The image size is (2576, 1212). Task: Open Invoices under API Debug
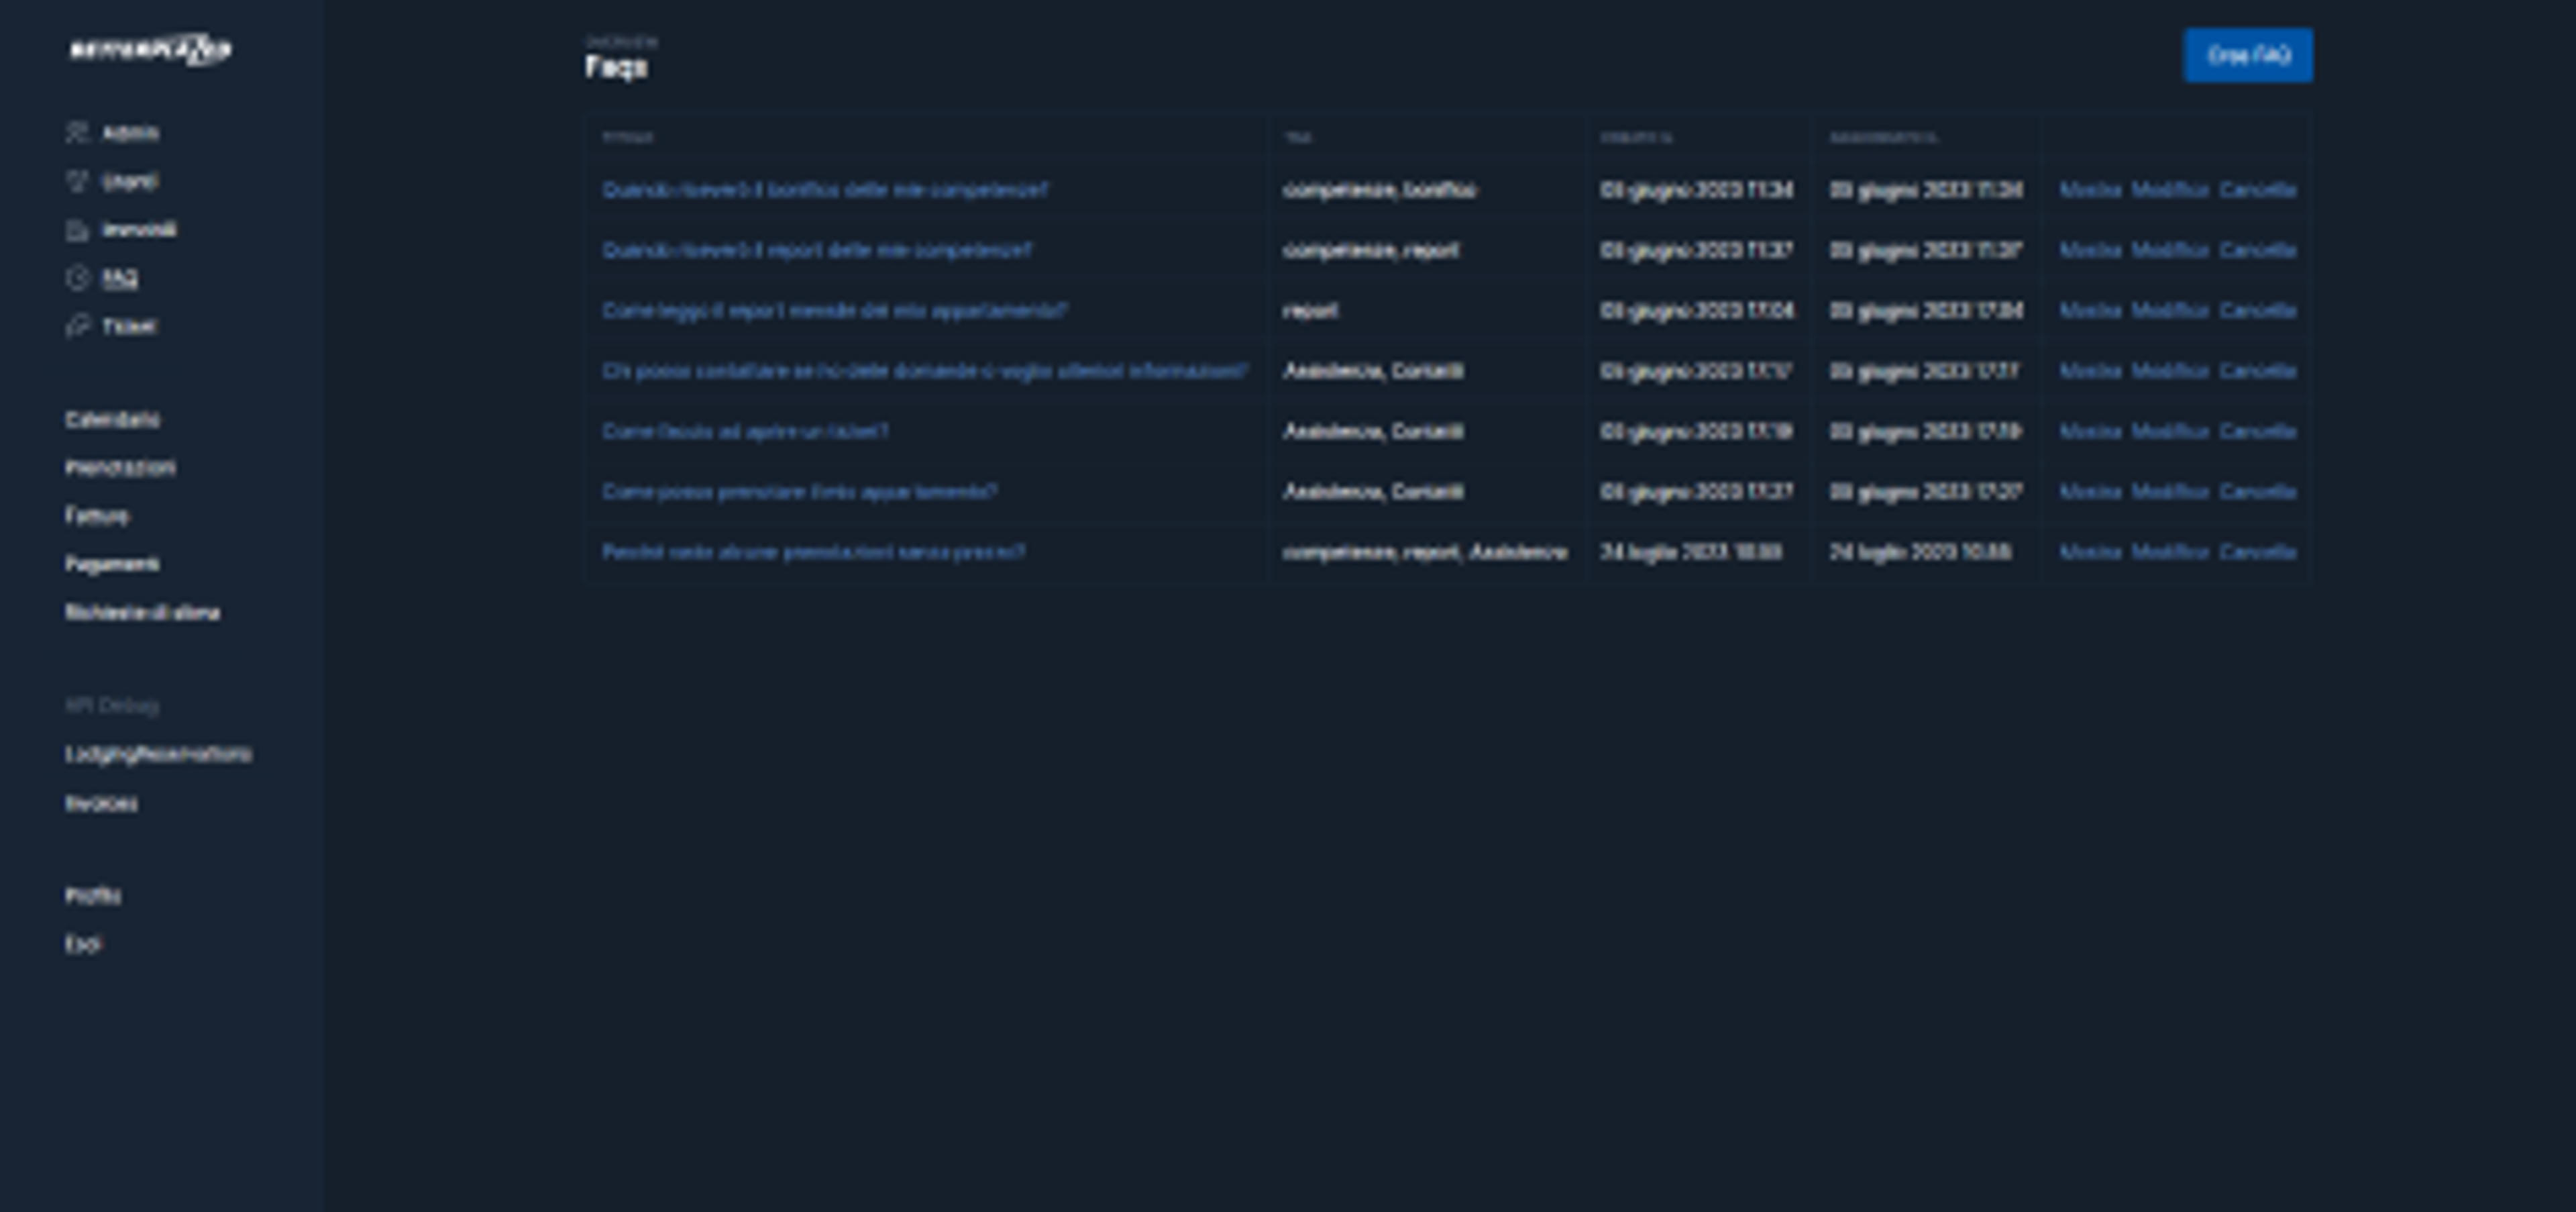(101, 803)
